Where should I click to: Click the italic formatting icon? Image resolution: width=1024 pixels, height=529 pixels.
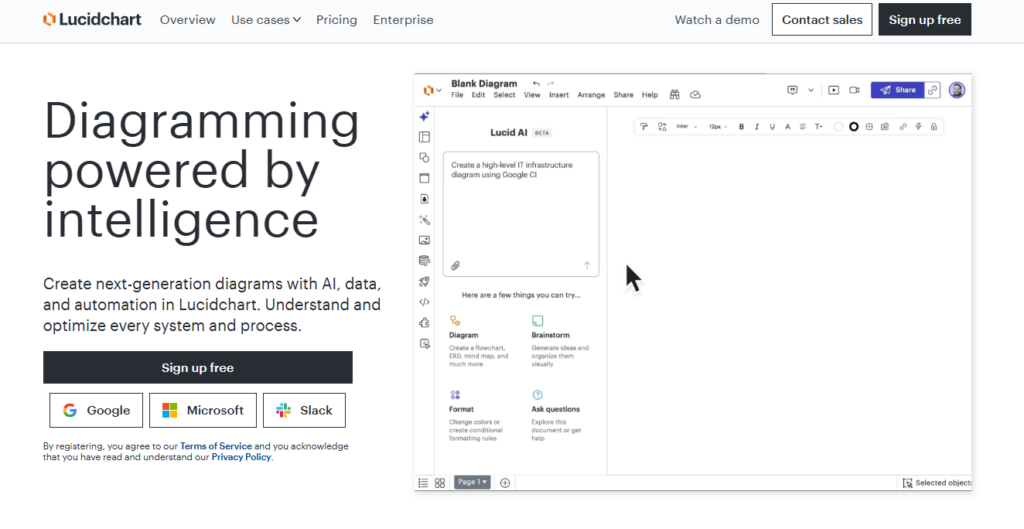point(757,127)
